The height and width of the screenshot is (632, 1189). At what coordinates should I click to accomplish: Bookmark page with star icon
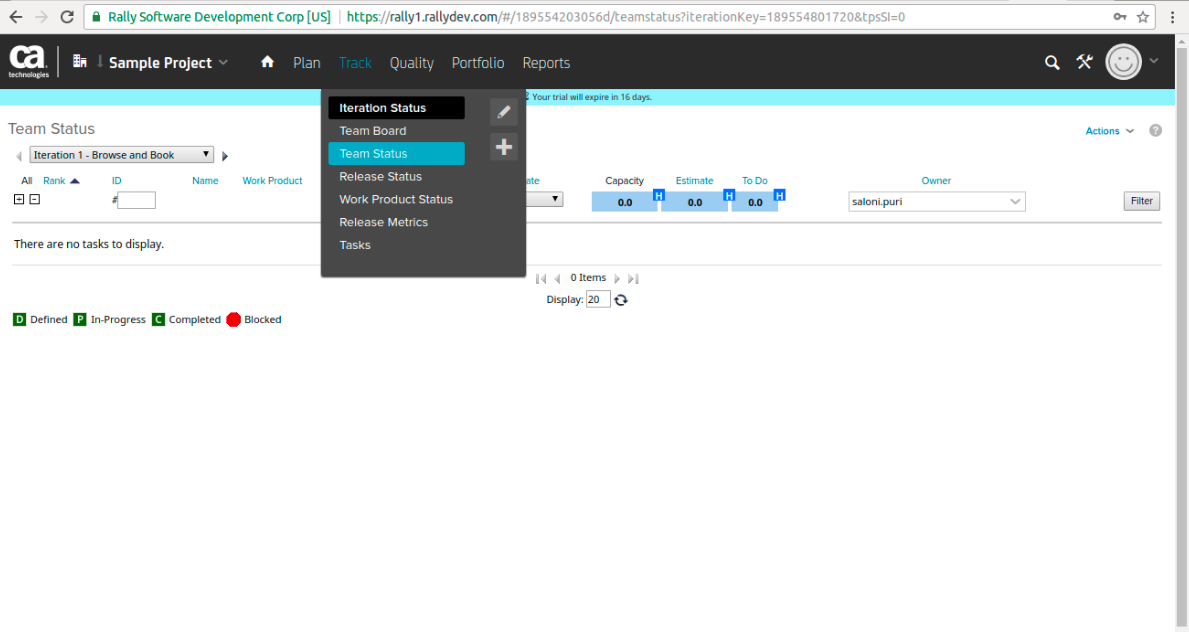tap(1143, 17)
